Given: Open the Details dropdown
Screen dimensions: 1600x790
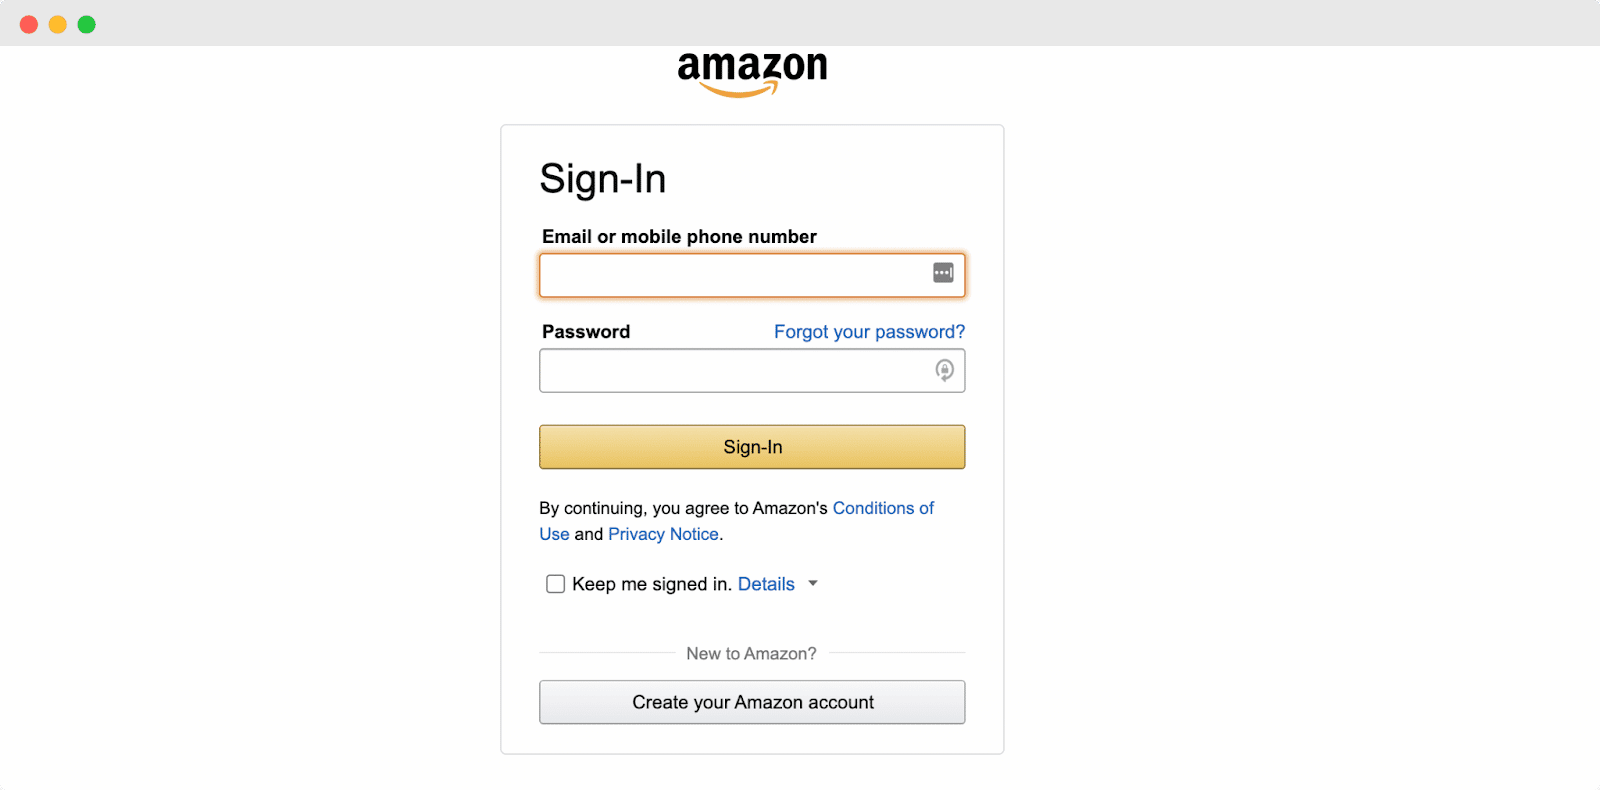Looking at the screenshot, I should click(765, 583).
